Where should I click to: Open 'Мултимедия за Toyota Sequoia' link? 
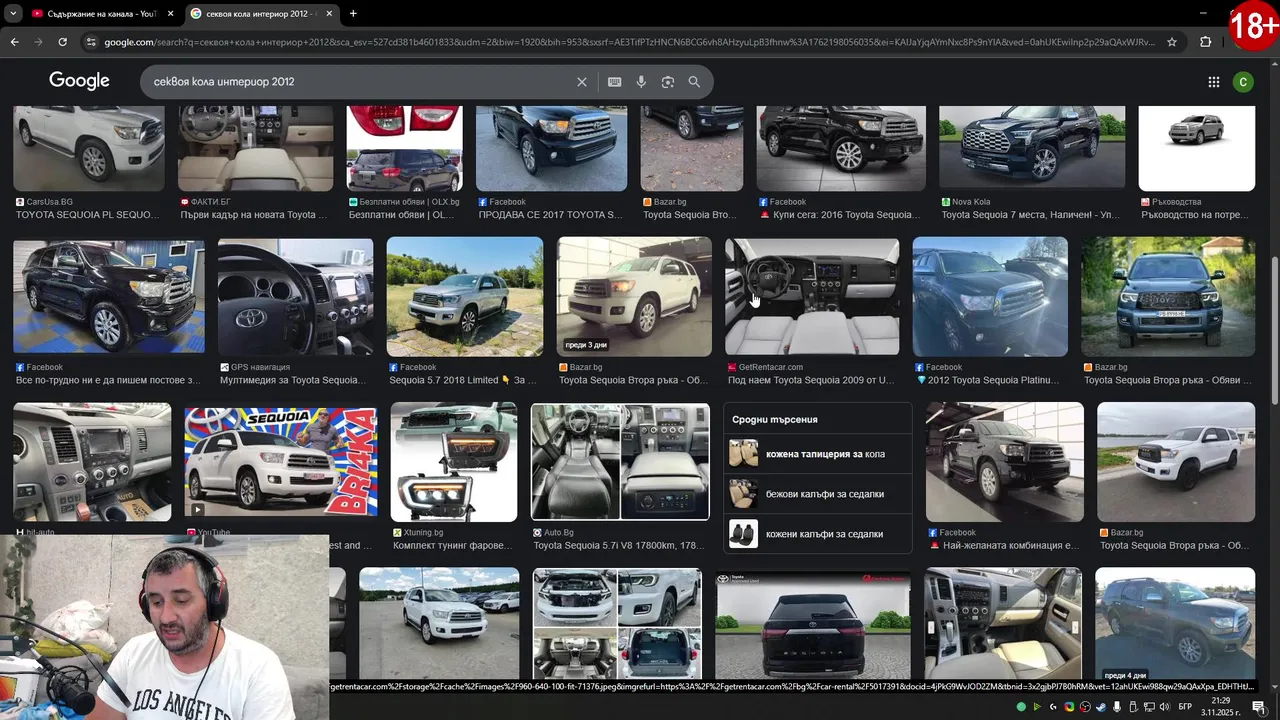click(292, 380)
